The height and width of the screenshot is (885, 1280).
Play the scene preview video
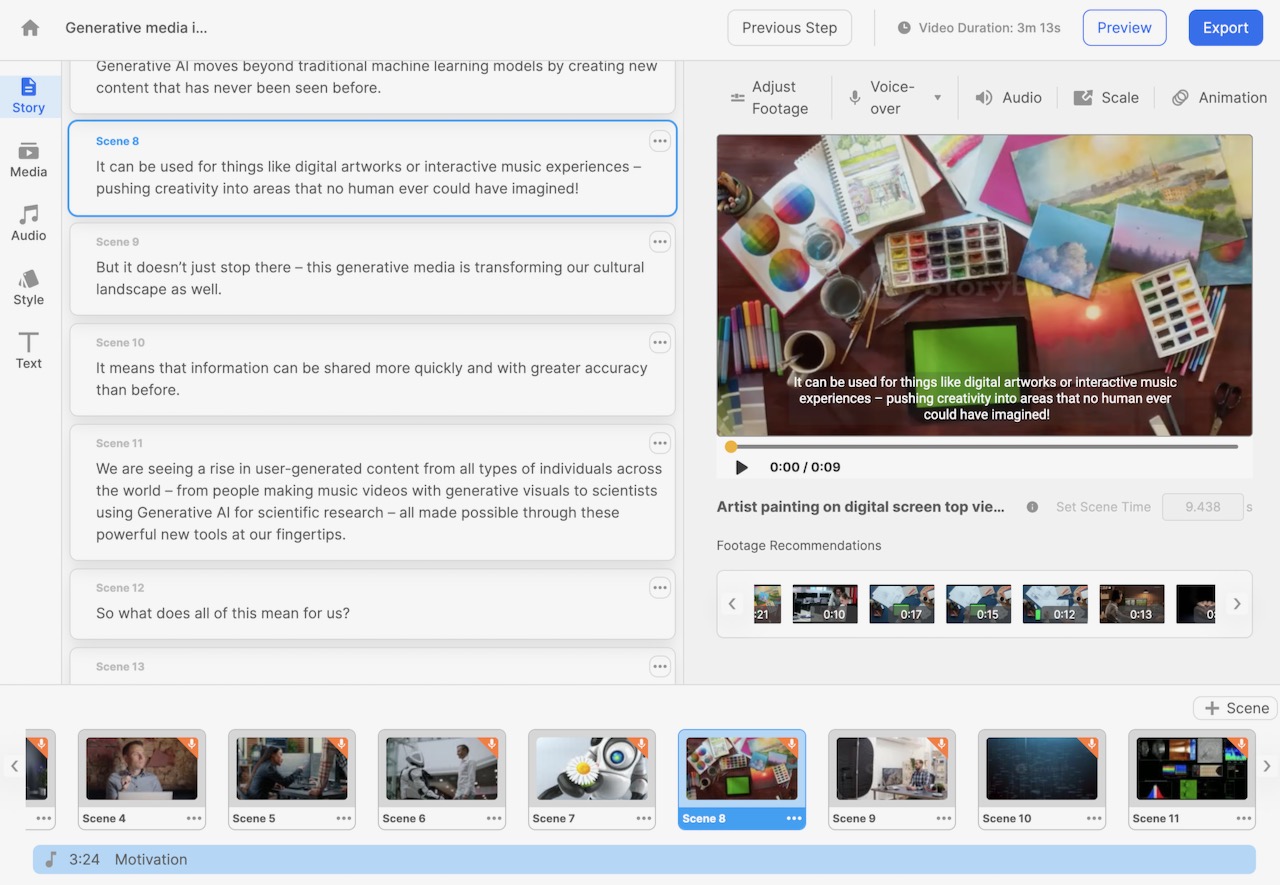pos(741,467)
